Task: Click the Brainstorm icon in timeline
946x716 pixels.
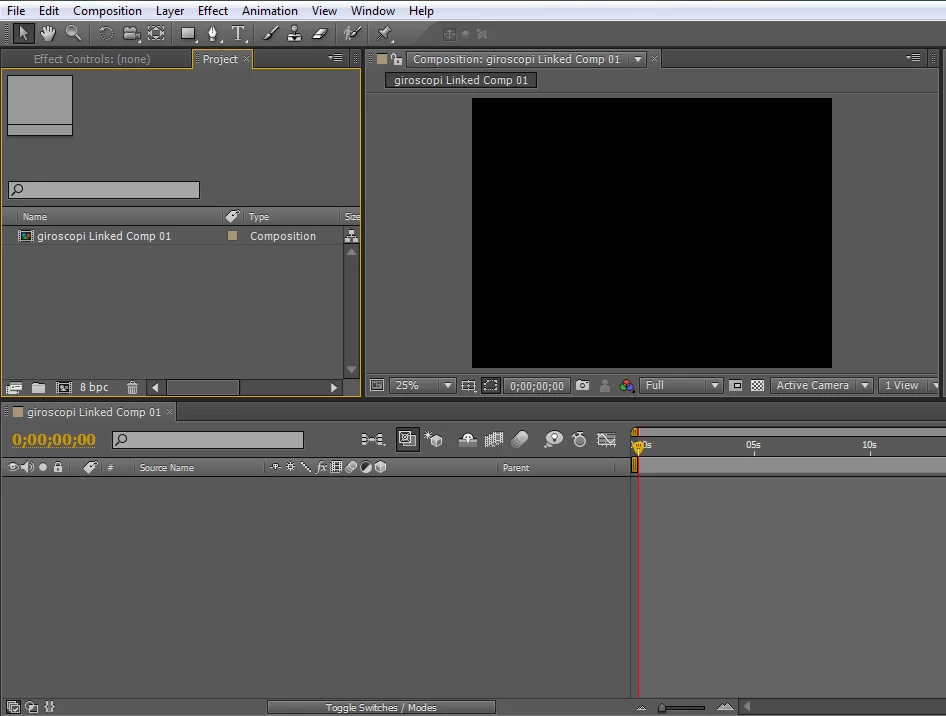Action: point(553,439)
